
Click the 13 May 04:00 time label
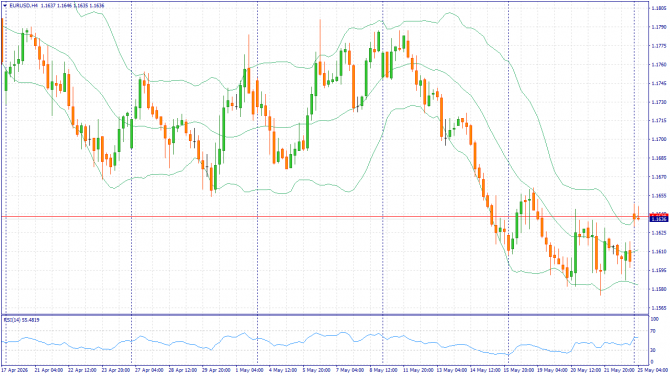pyautogui.click(x=451, y=370)
